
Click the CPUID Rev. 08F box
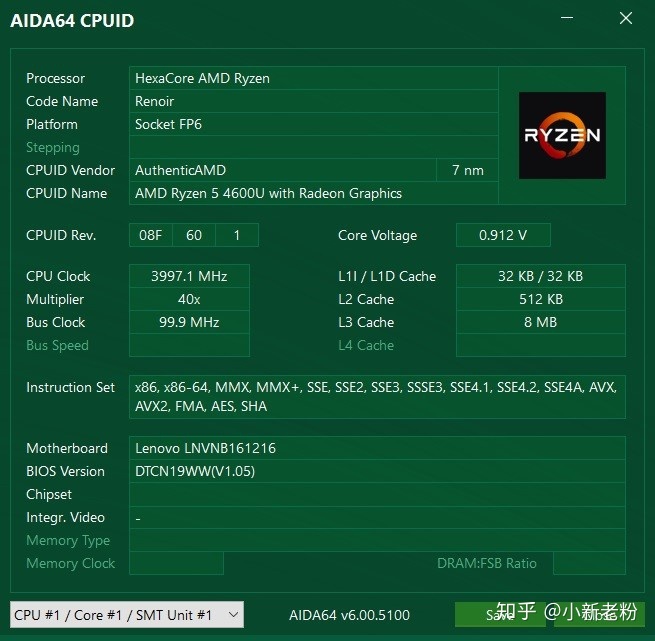151,235
